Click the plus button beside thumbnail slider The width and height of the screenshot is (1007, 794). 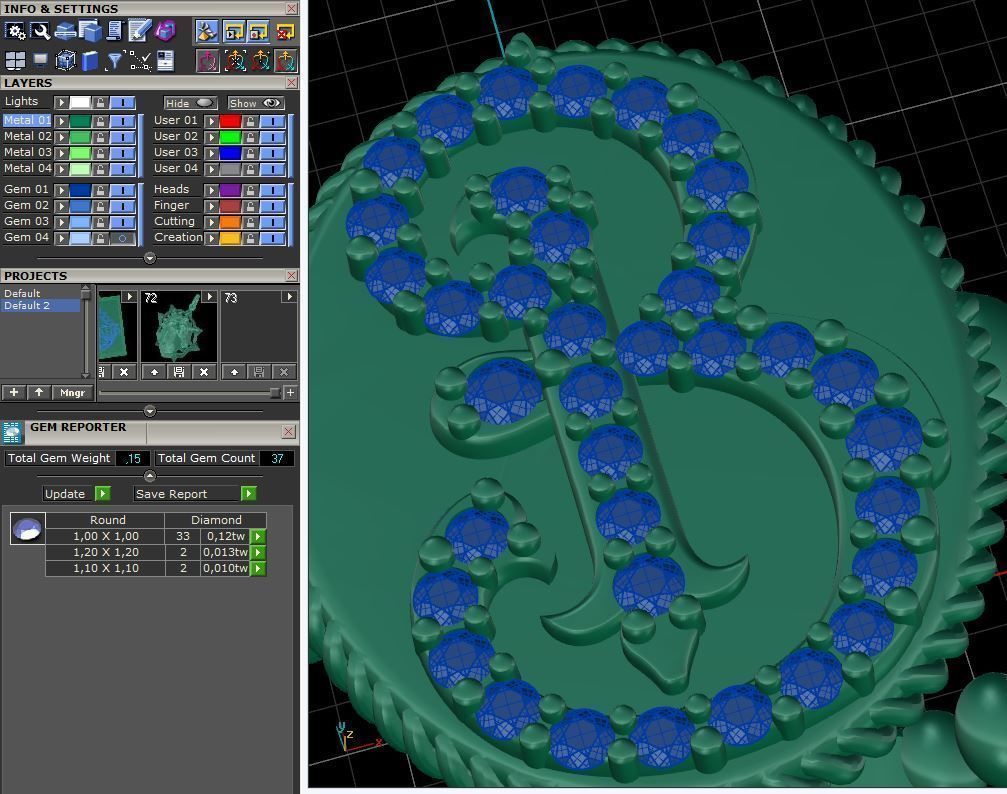pos(290,392)
